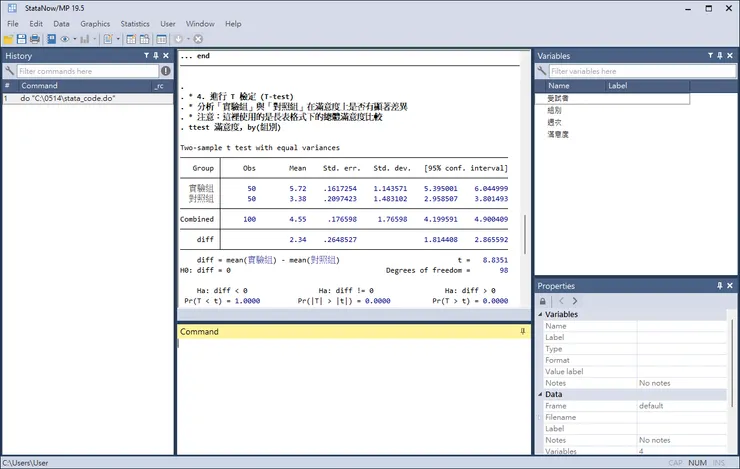Click the Label column header in Variables
740x469 pixels.
[648, 86]
